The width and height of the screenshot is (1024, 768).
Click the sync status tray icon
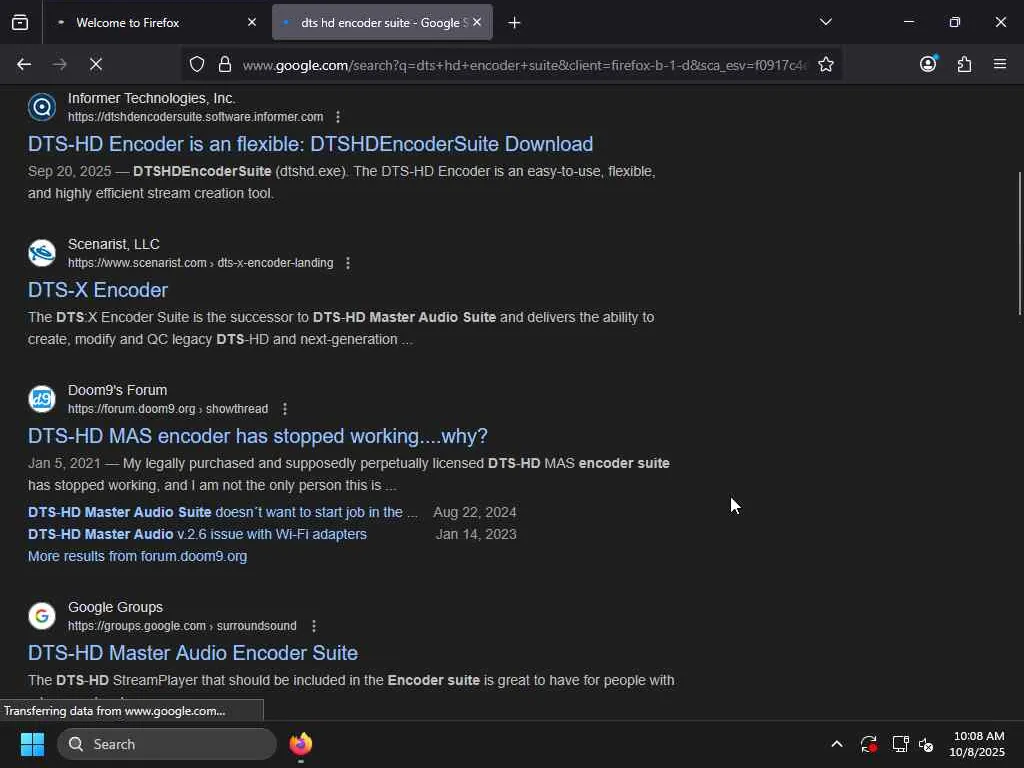[x=869, y=744]
